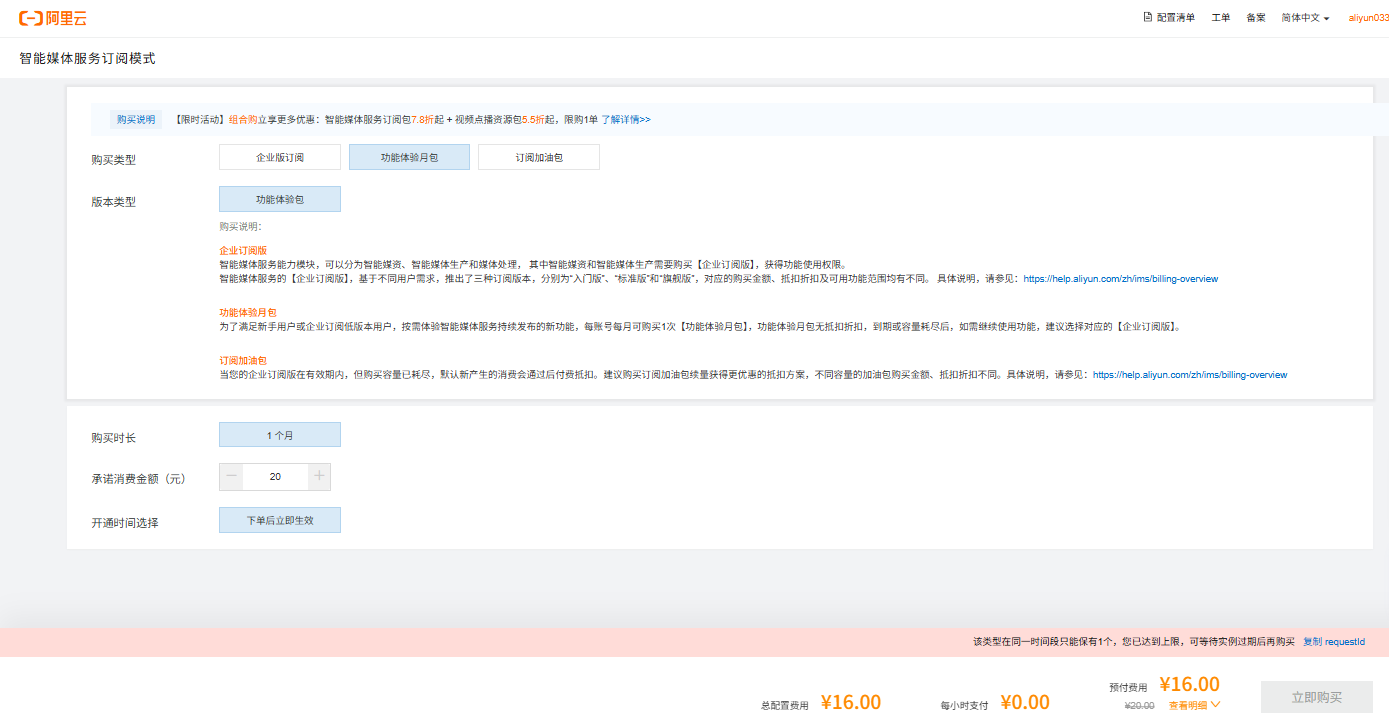Open 配置清单 in the top bar
This screenshot has height=727, width=1389.
tap(1169, 18)
